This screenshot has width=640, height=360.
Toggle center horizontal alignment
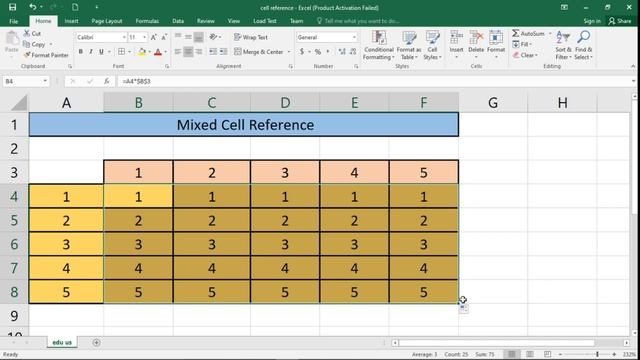pos(188,52)
